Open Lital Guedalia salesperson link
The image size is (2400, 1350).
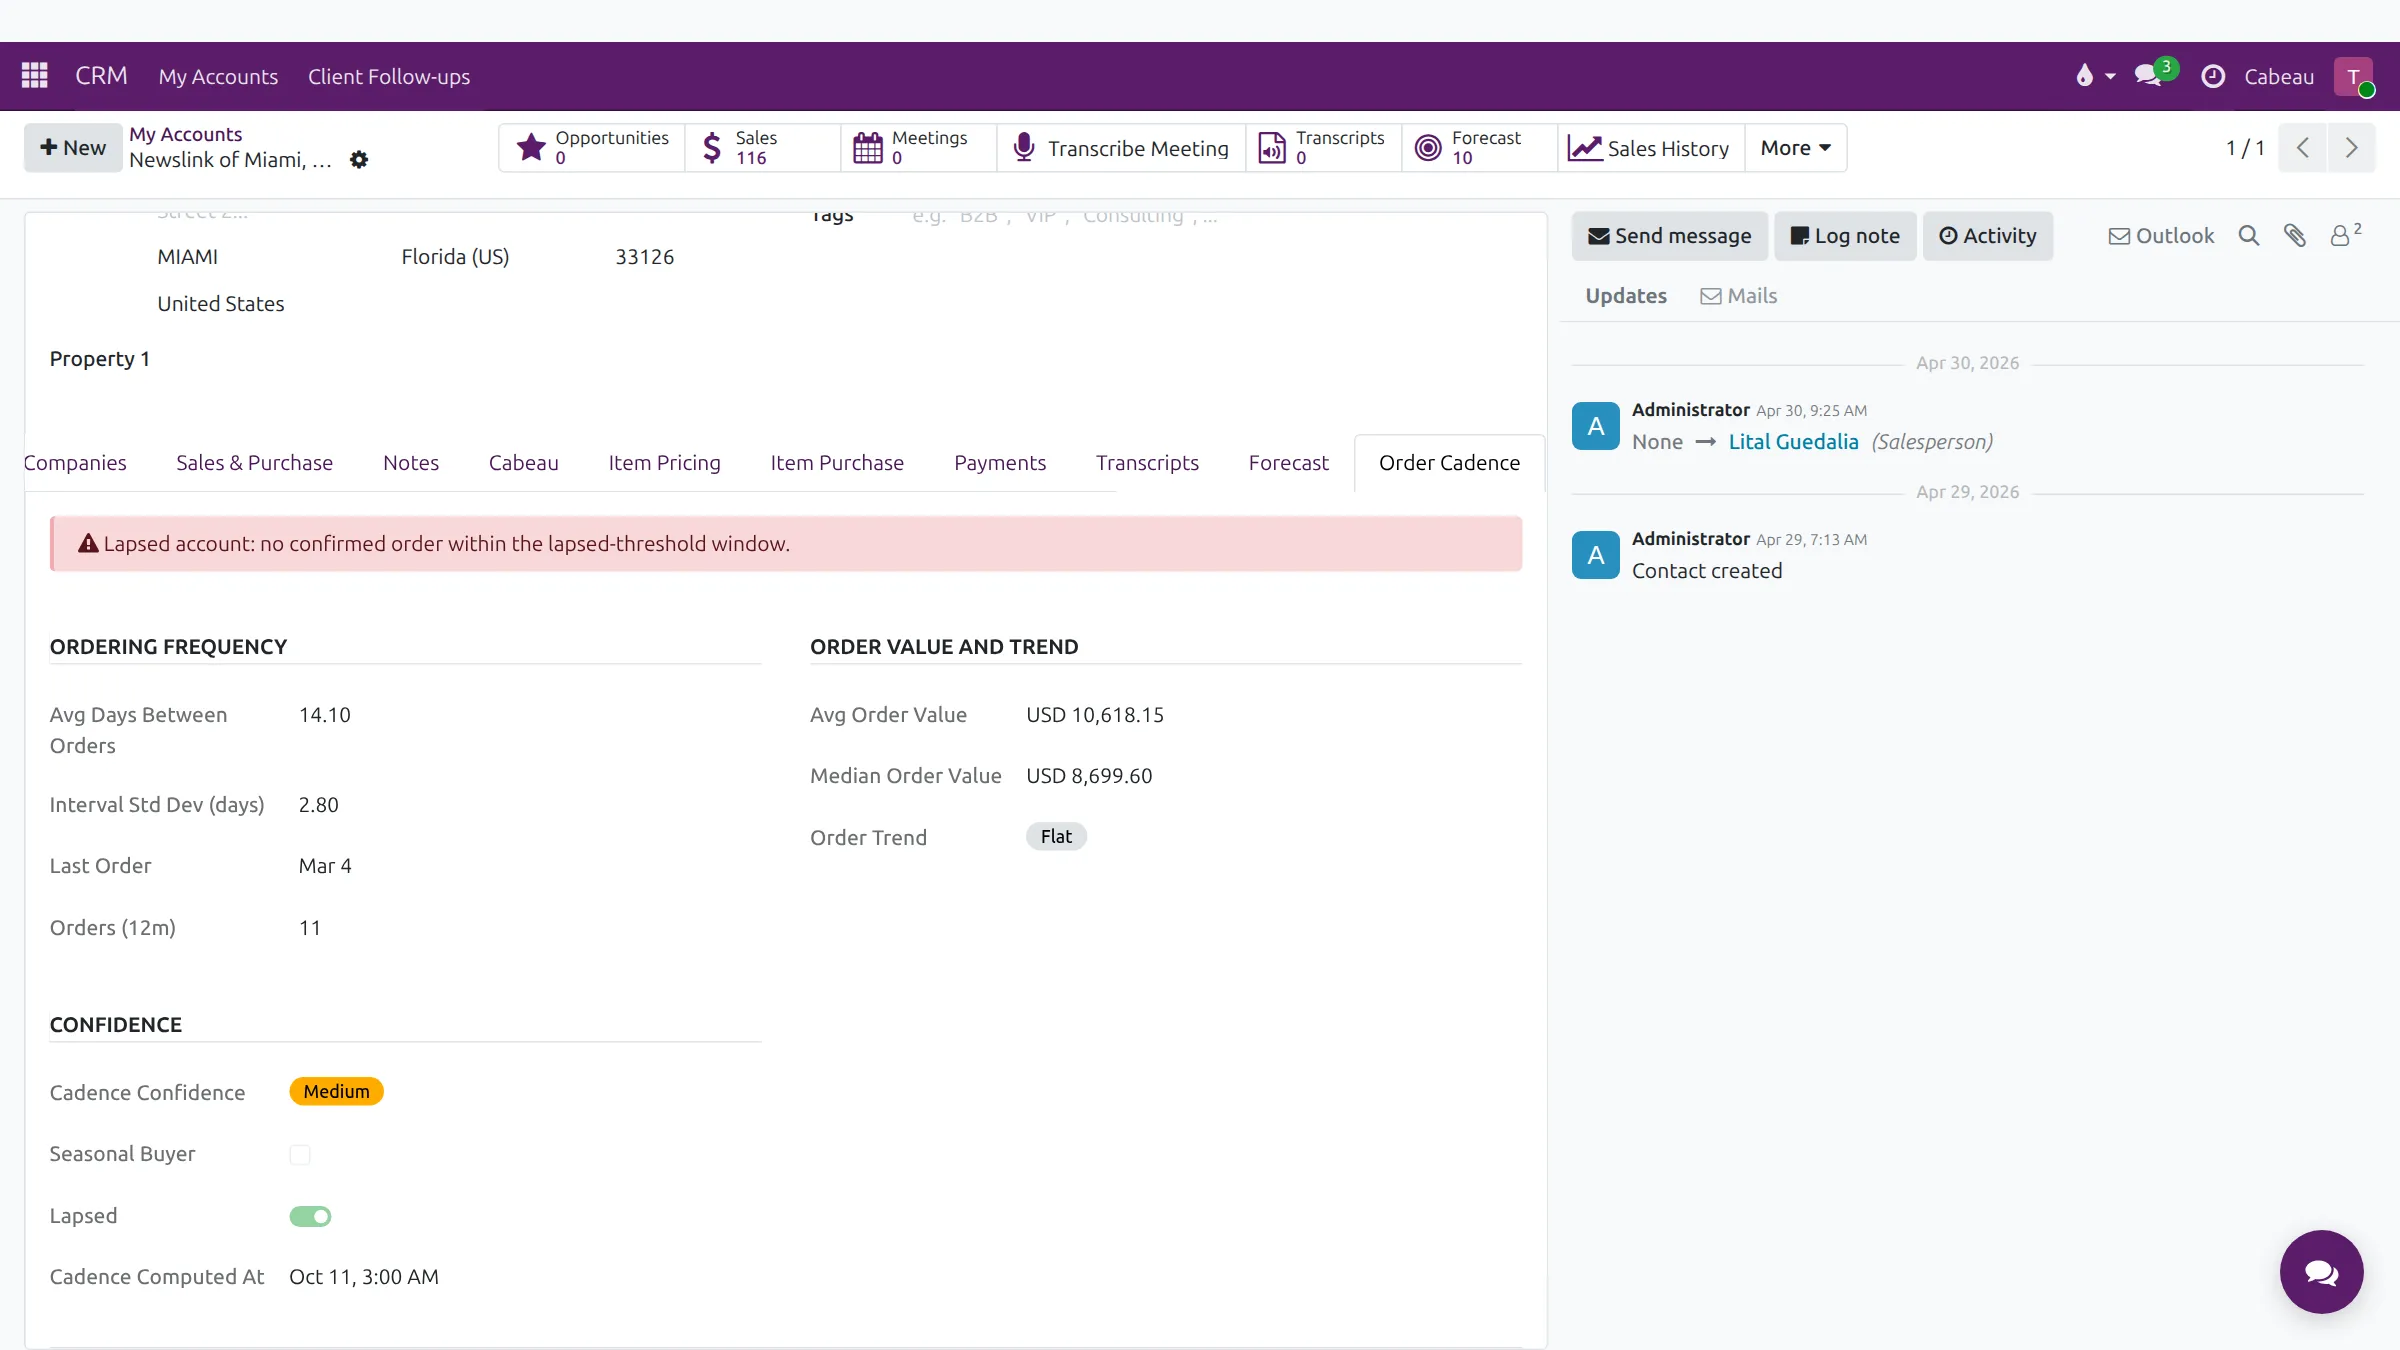pyautogui.click(x=1794, y=442)
